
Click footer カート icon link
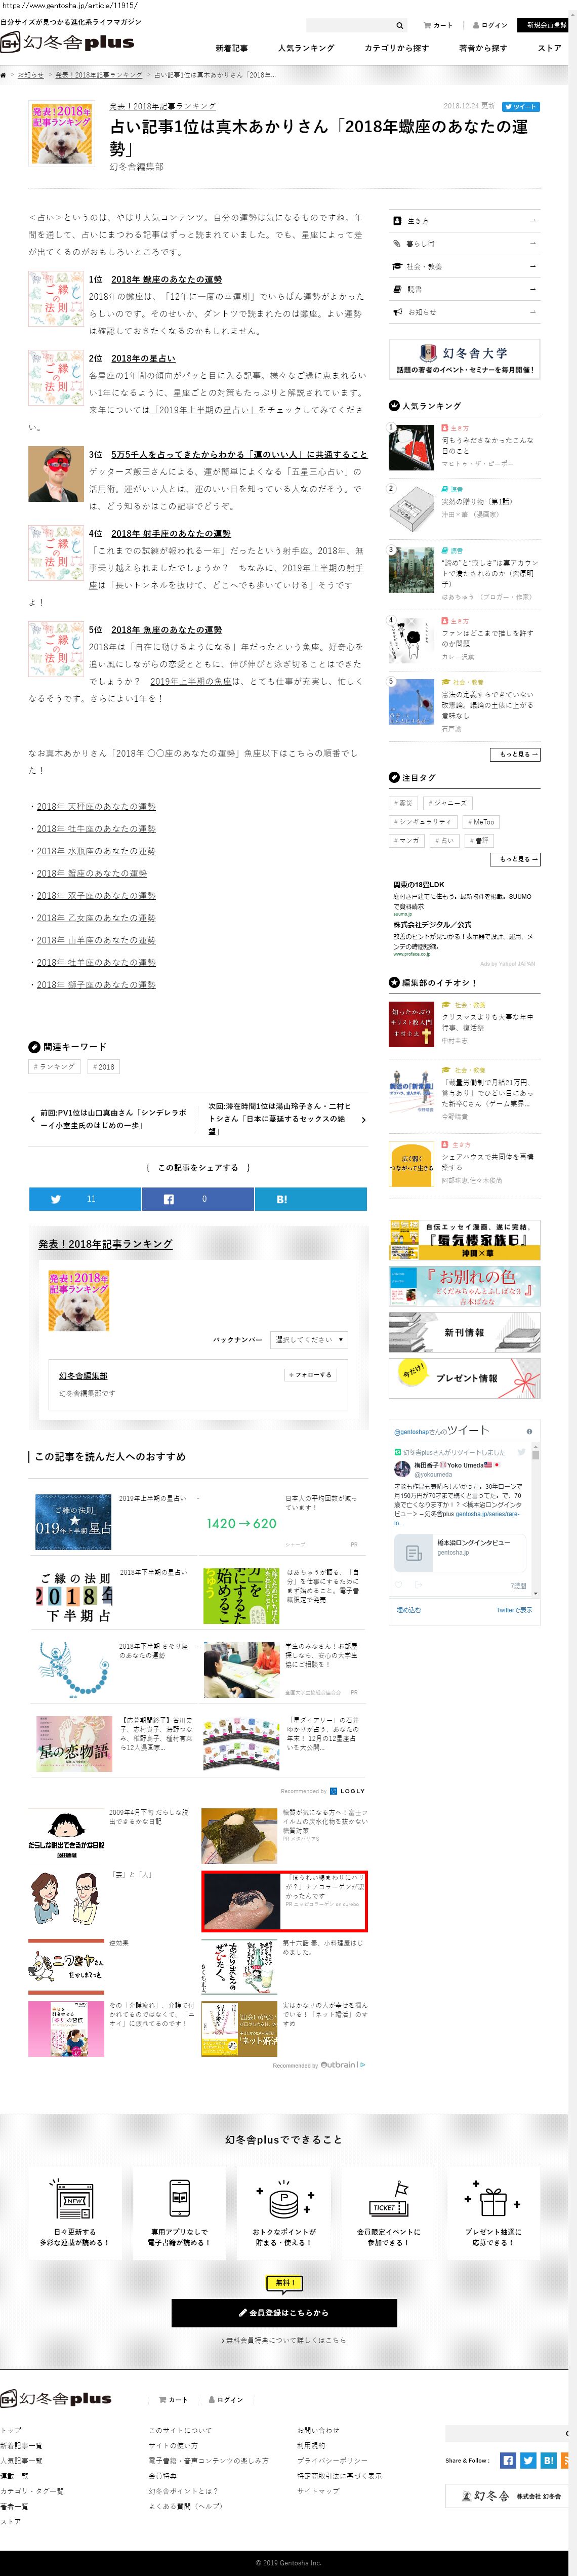tap(173, 2400)
